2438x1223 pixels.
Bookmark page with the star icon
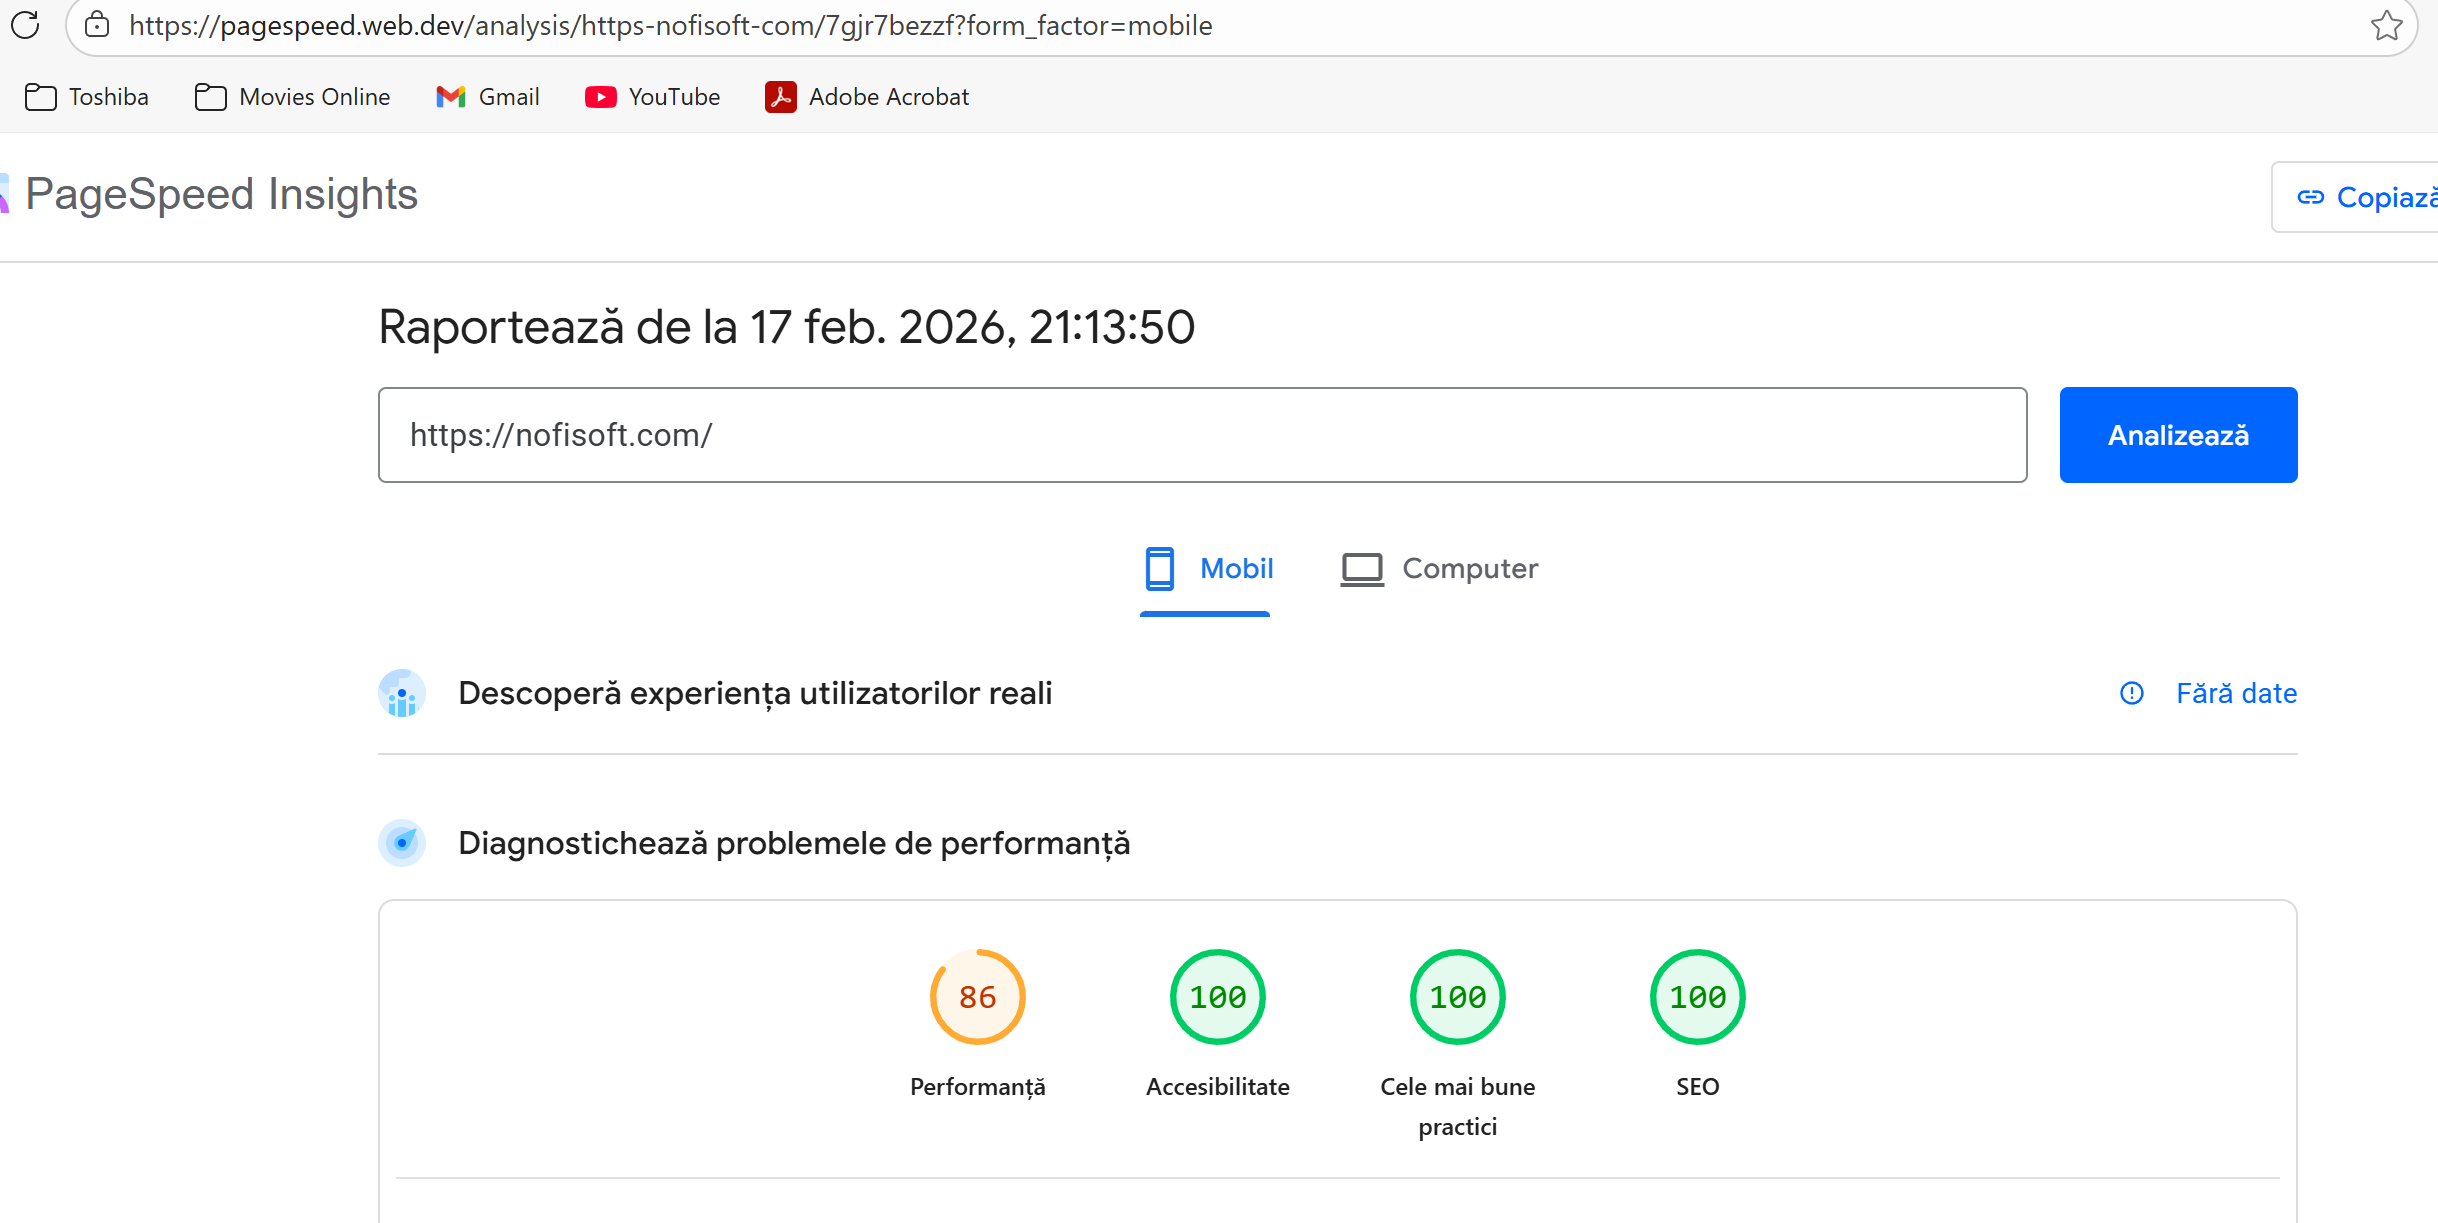coord(2386,25)
